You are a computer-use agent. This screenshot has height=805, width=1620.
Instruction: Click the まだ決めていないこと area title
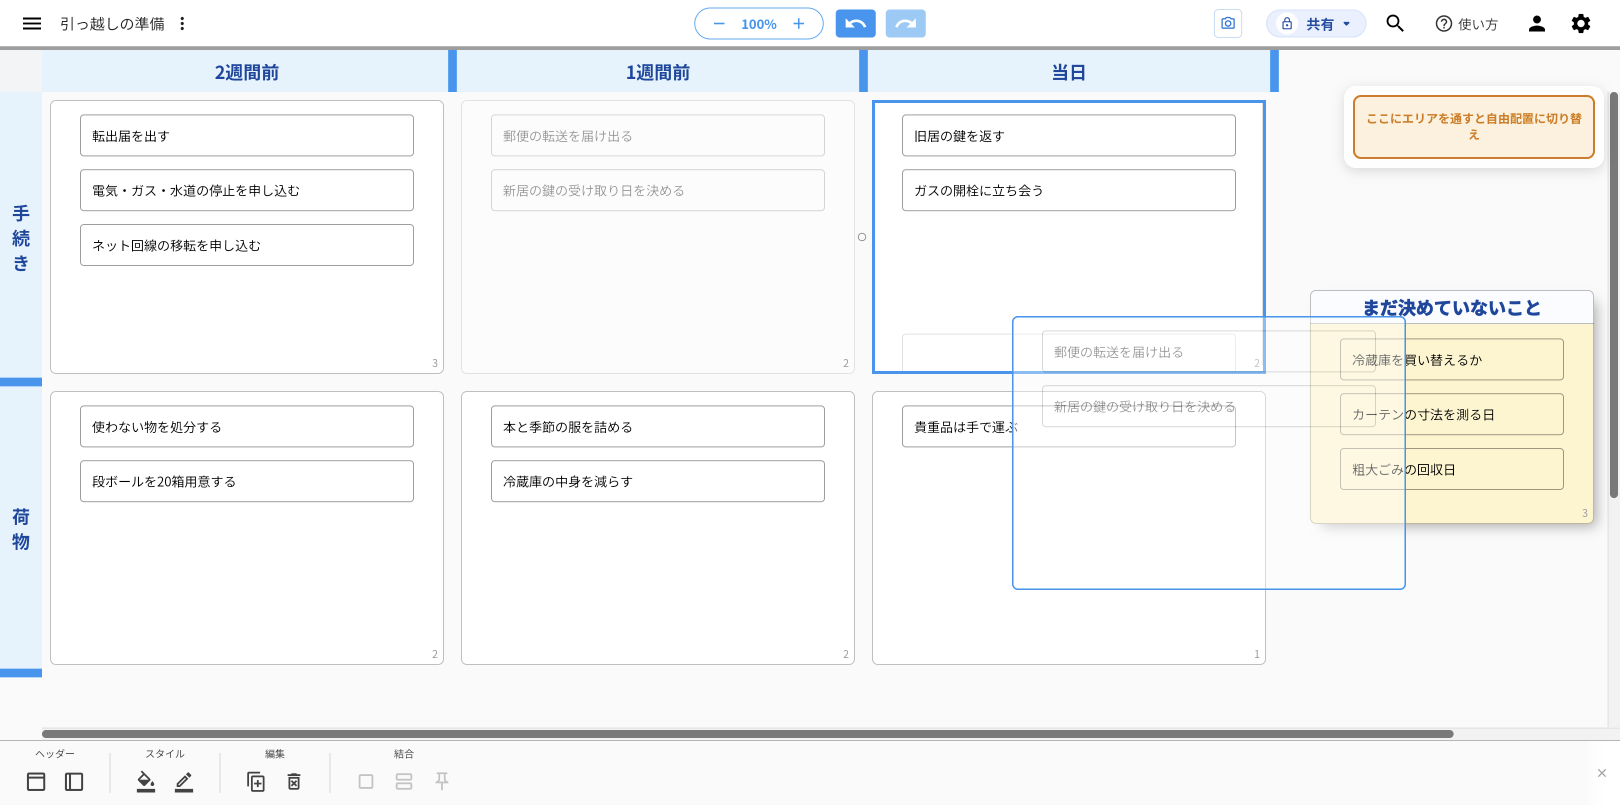(x=1452, y=308)
